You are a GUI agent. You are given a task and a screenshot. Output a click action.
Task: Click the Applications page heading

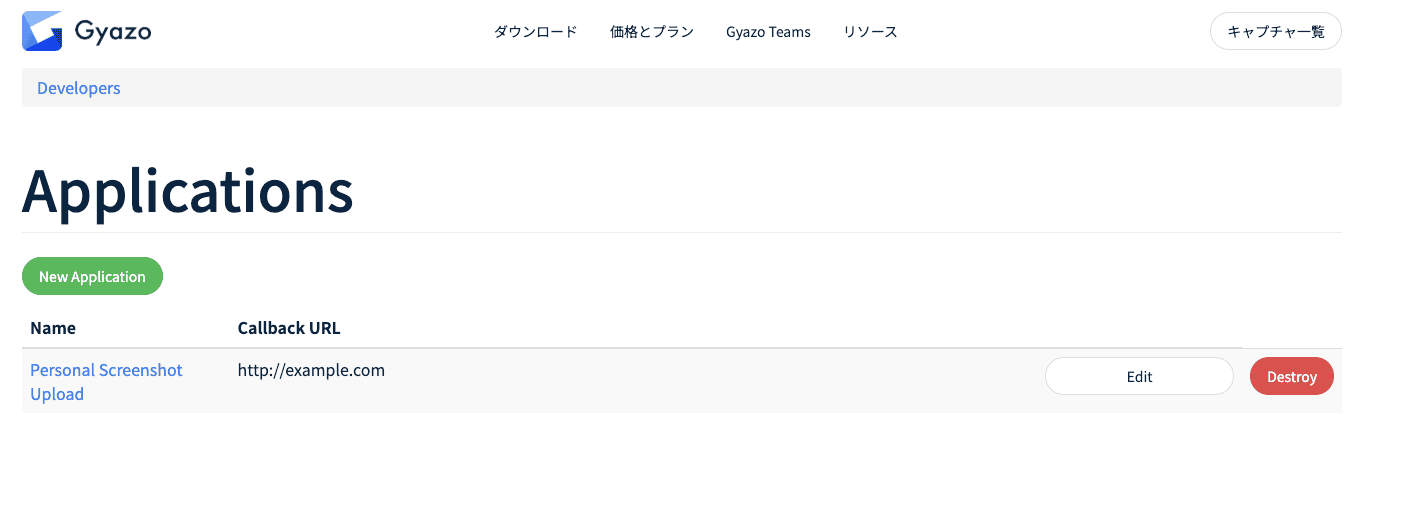[x=188, y=190]
